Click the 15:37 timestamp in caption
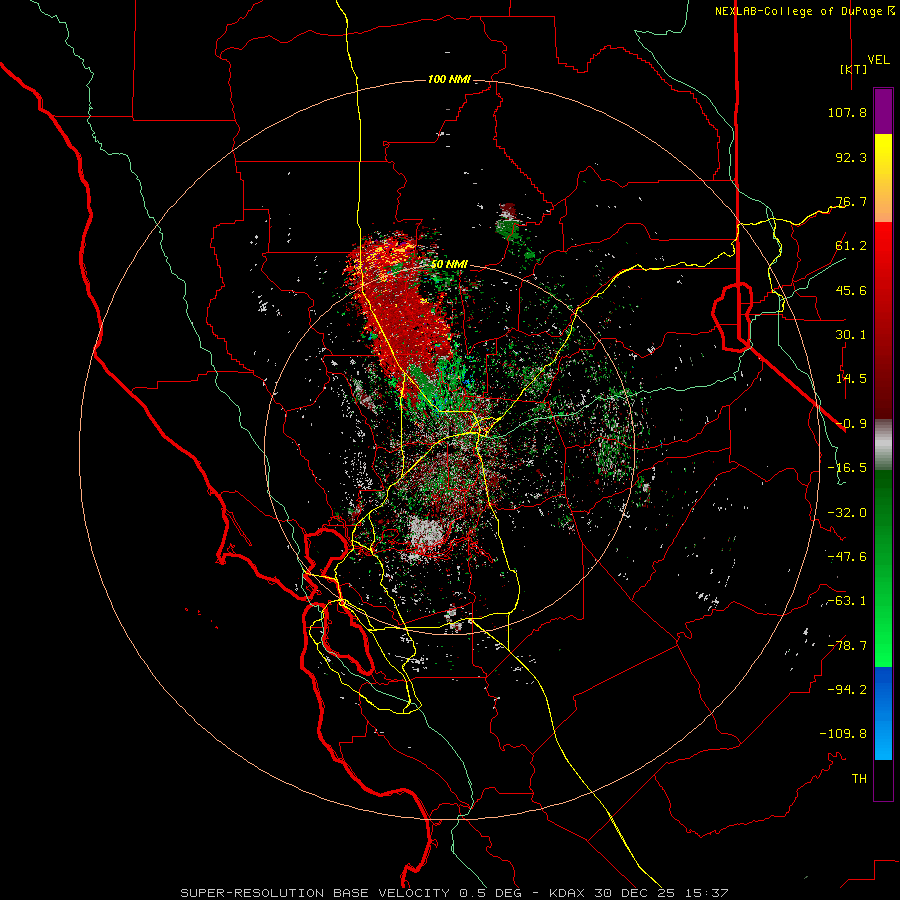900x900 pixels. point(706,893)
